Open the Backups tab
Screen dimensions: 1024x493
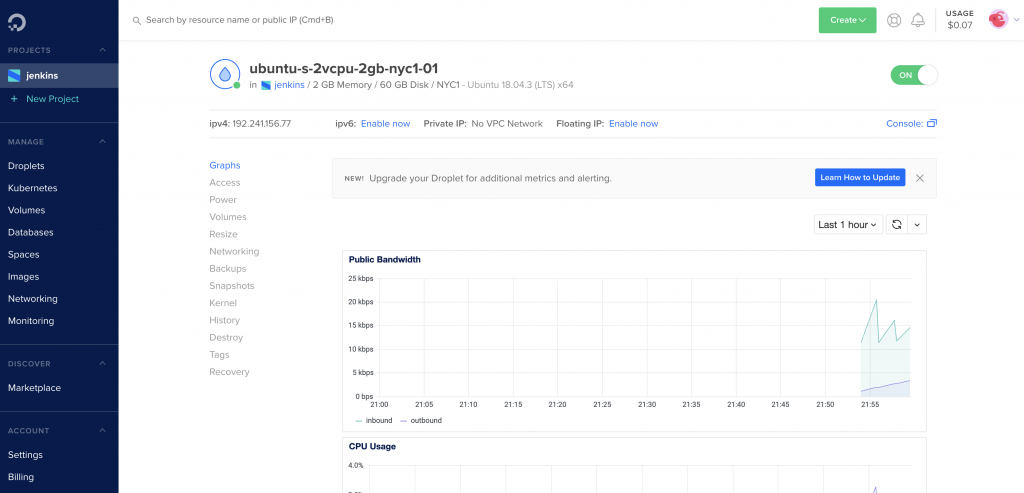[x=228, y=268]
